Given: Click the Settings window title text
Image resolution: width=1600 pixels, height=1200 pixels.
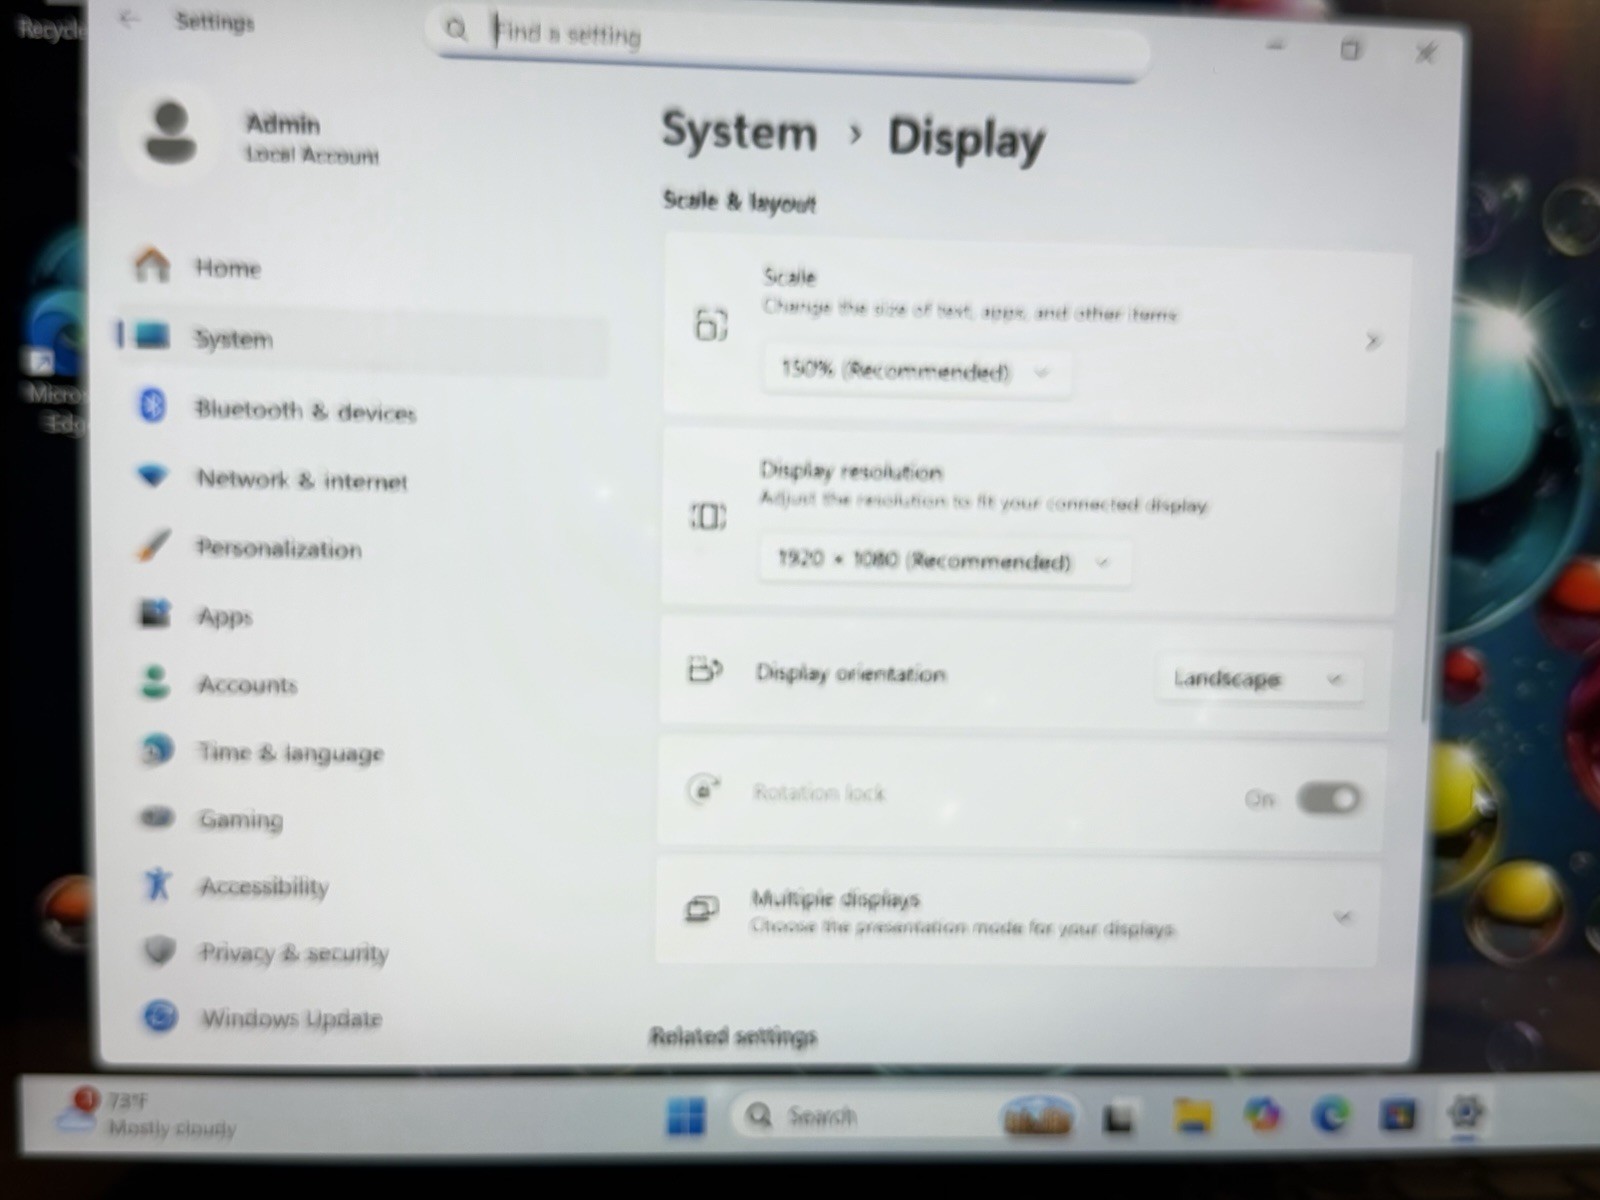Looking at the screenshot, I should point(214,21).
